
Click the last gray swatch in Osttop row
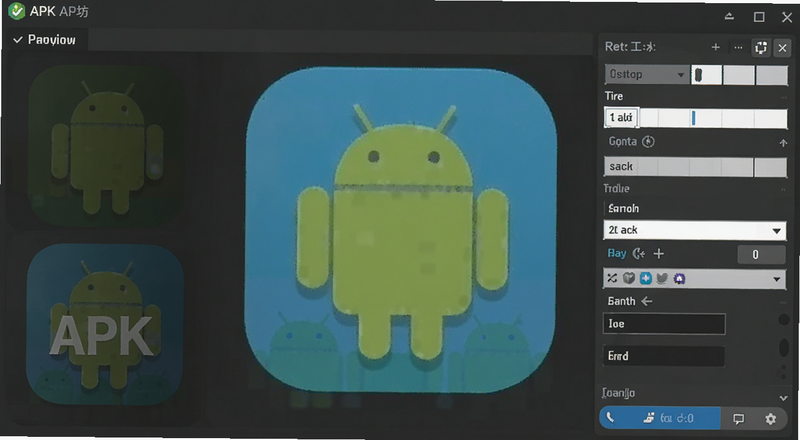coord(771,75)
